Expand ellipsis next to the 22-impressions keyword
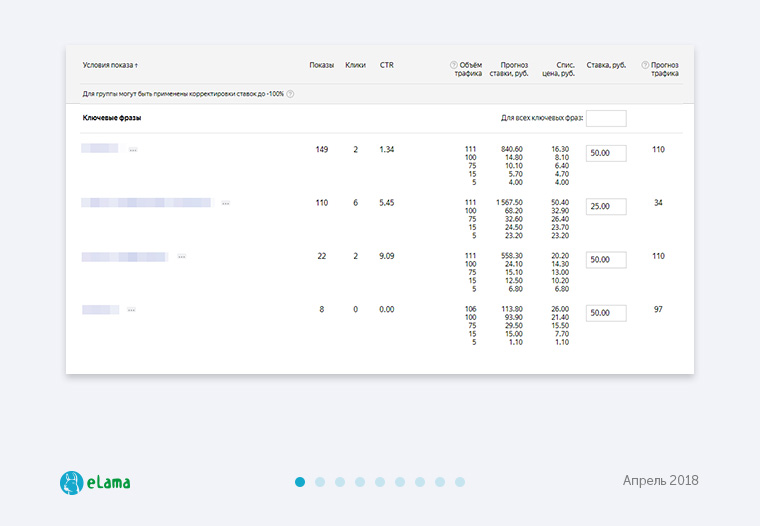 click(181, 257)
